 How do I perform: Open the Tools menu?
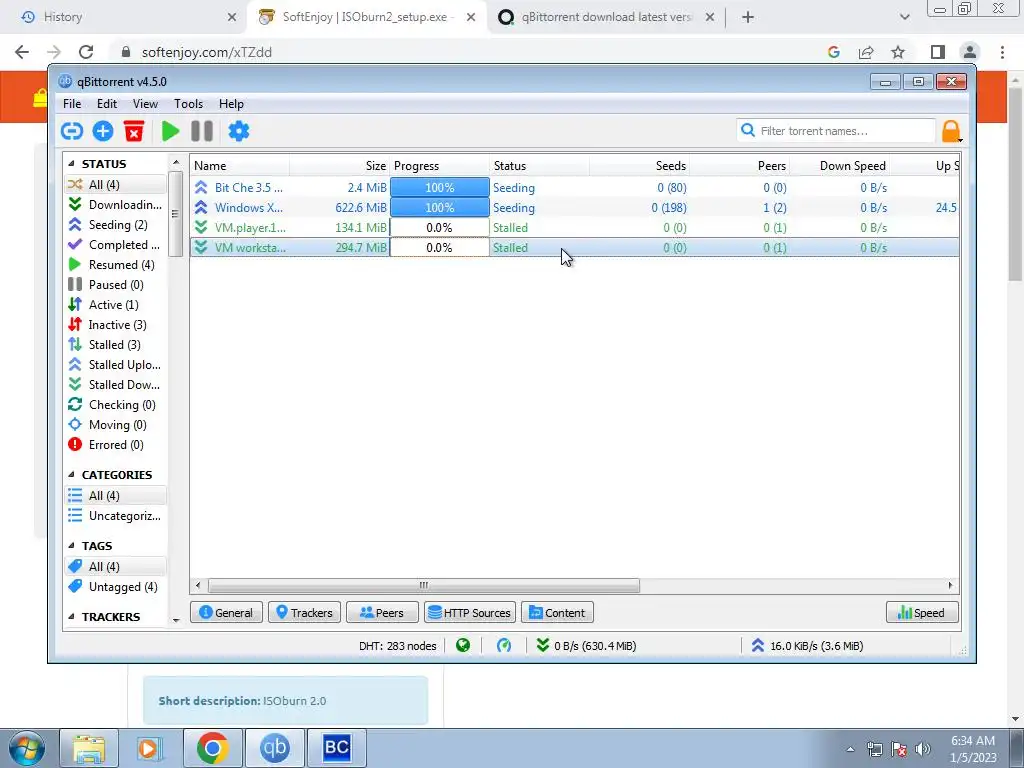click(x=188, y=104)
